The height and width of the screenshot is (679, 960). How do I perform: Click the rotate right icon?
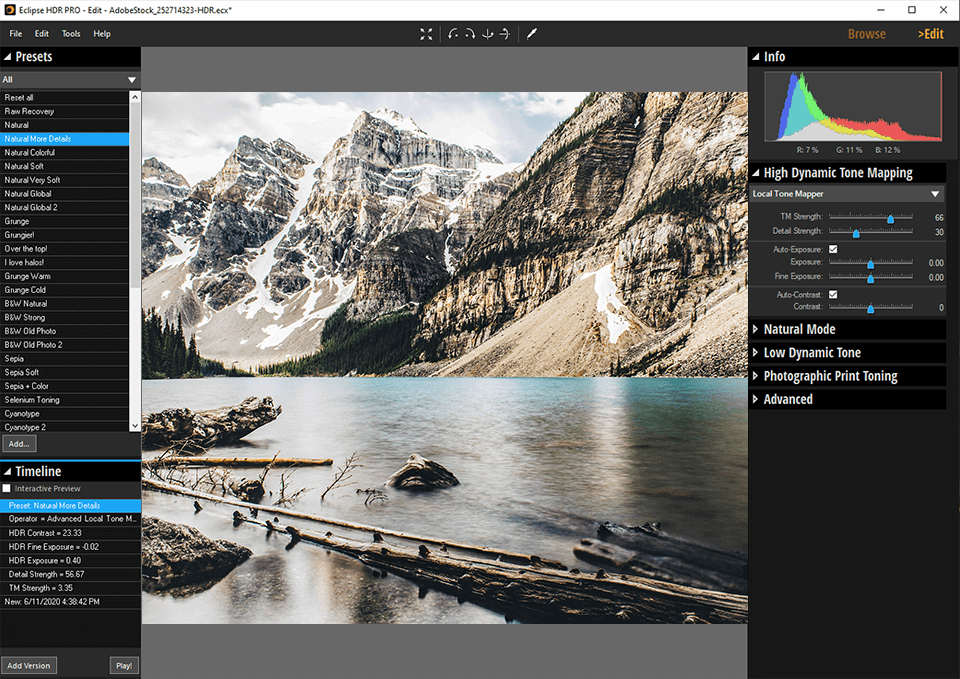coord(470,34)
